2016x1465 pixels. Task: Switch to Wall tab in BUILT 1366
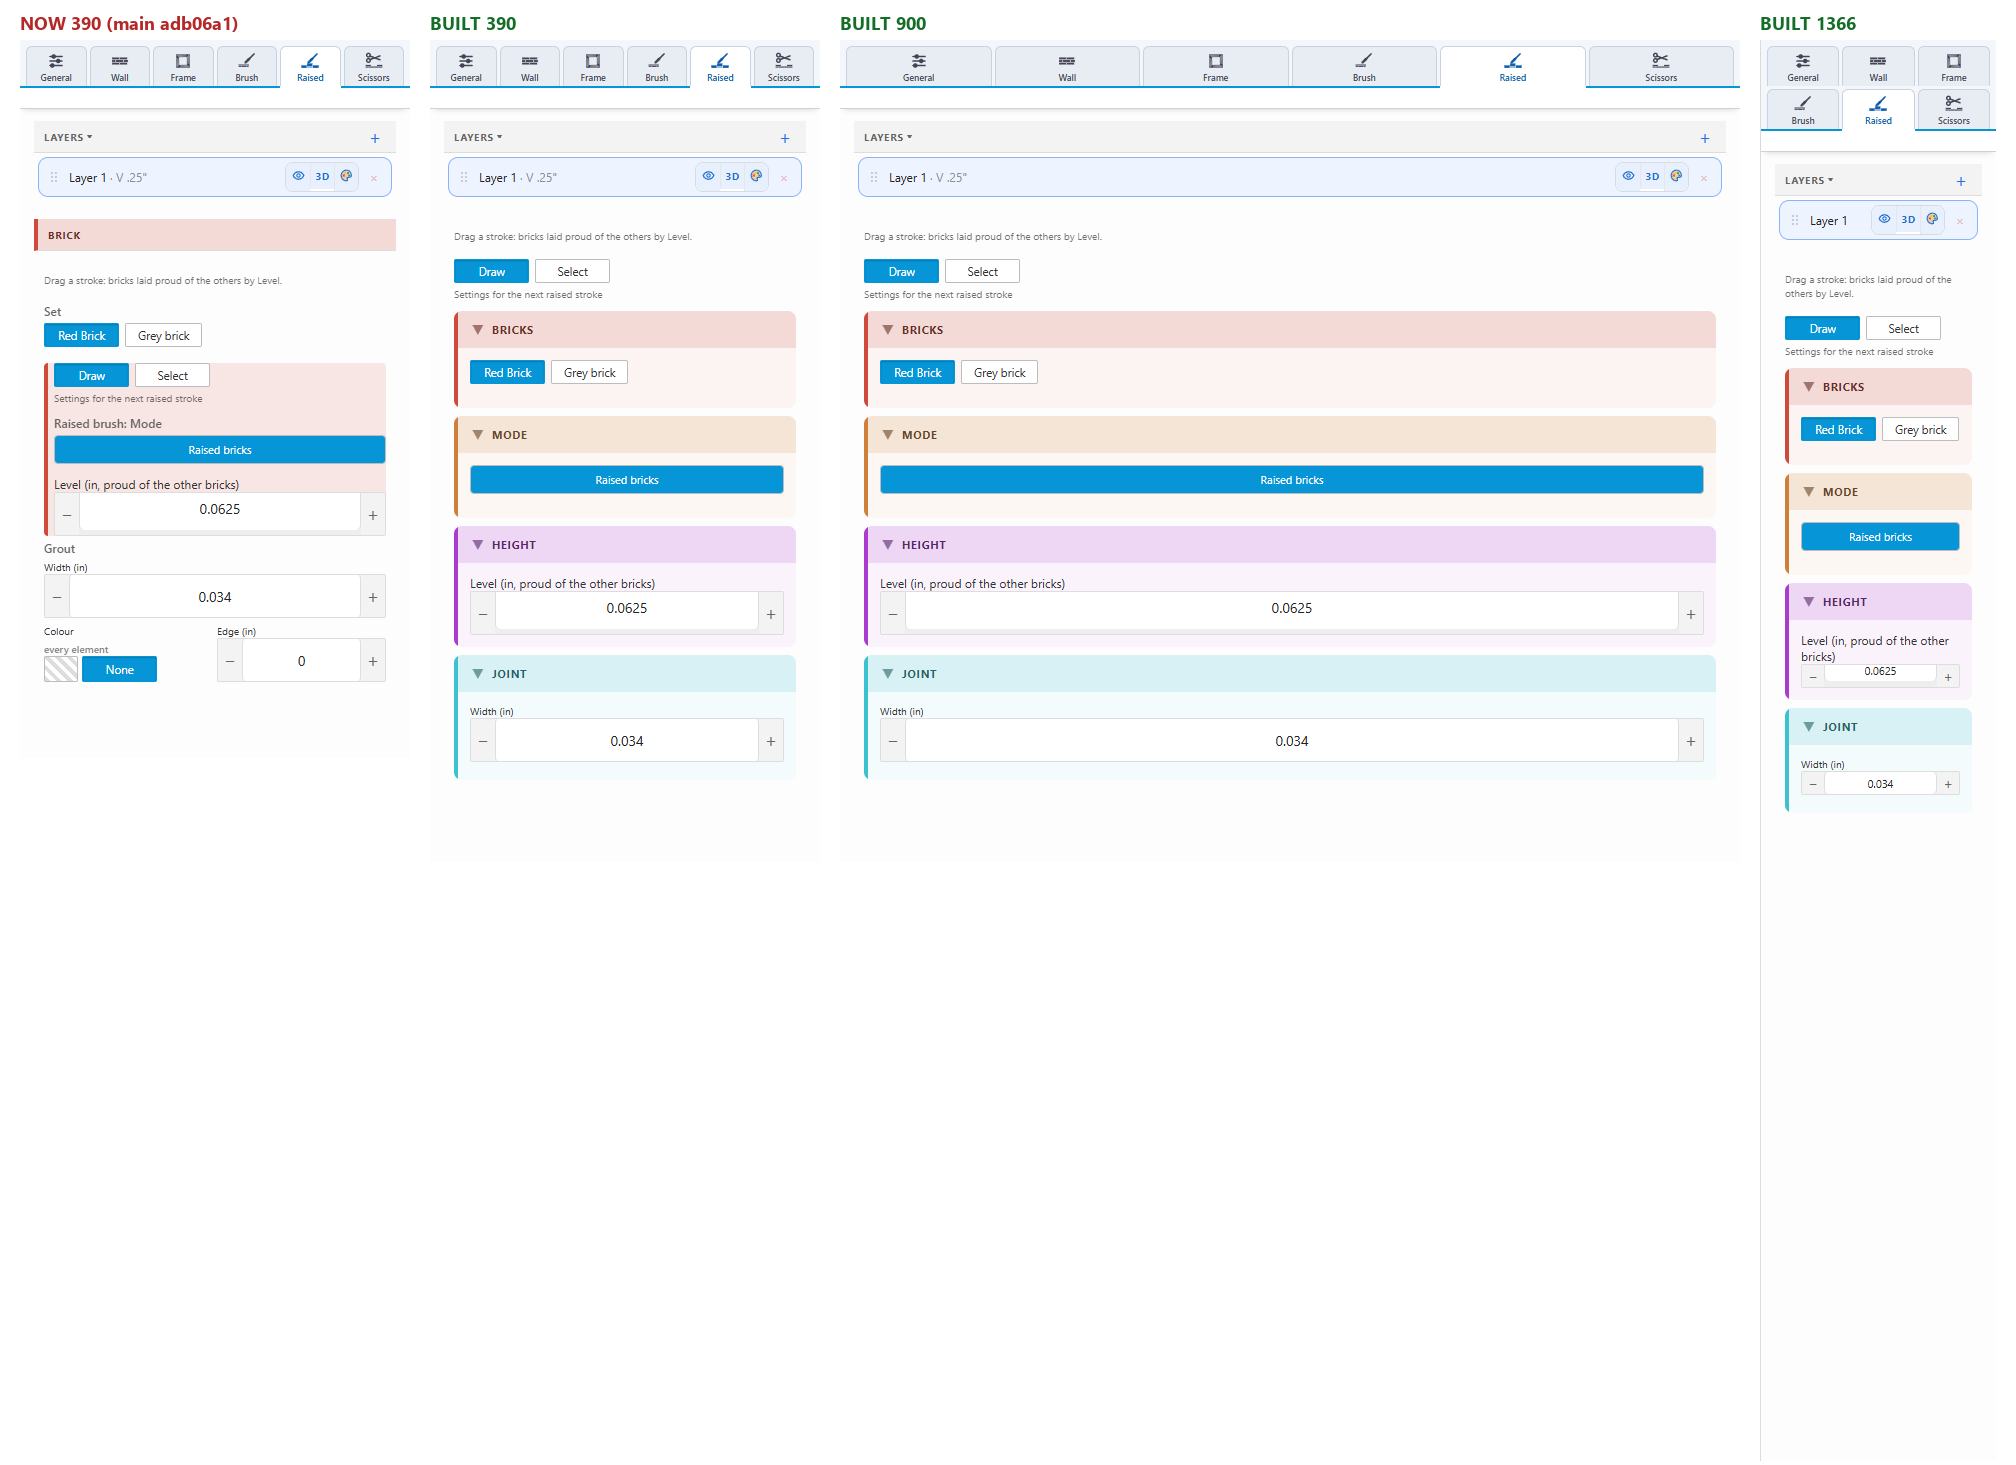(1878, 66)
